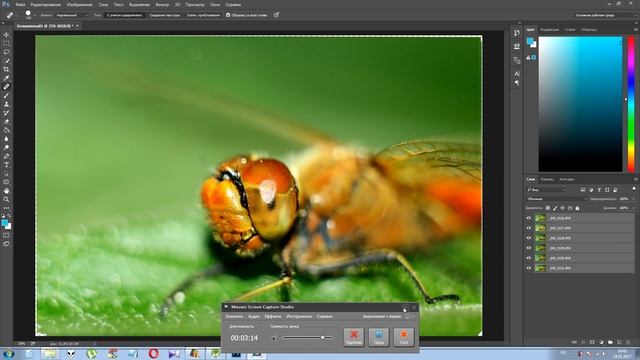The height and width of the screenshot is (360, 640).
Task: Open the brush preset picker dropdown
Action: (x=35, y=15)
